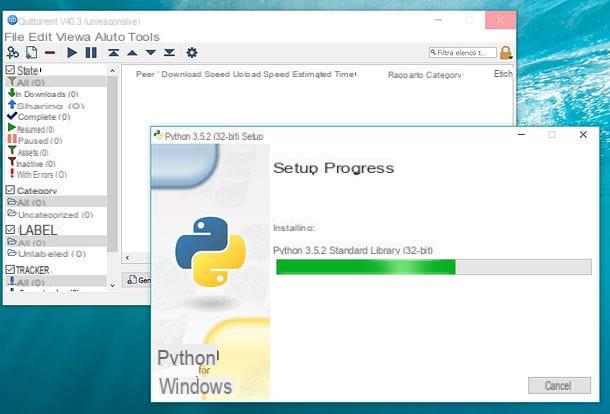Click the green Python install progress bar
610x414 pixels.
pyautogui.click(x=434, y=267)
